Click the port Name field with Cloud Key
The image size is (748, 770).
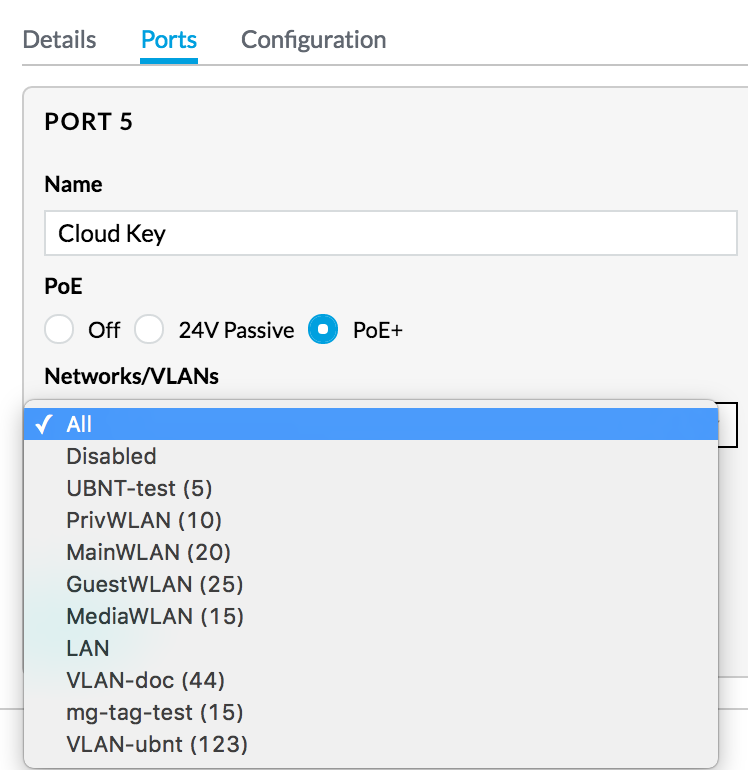391,233
